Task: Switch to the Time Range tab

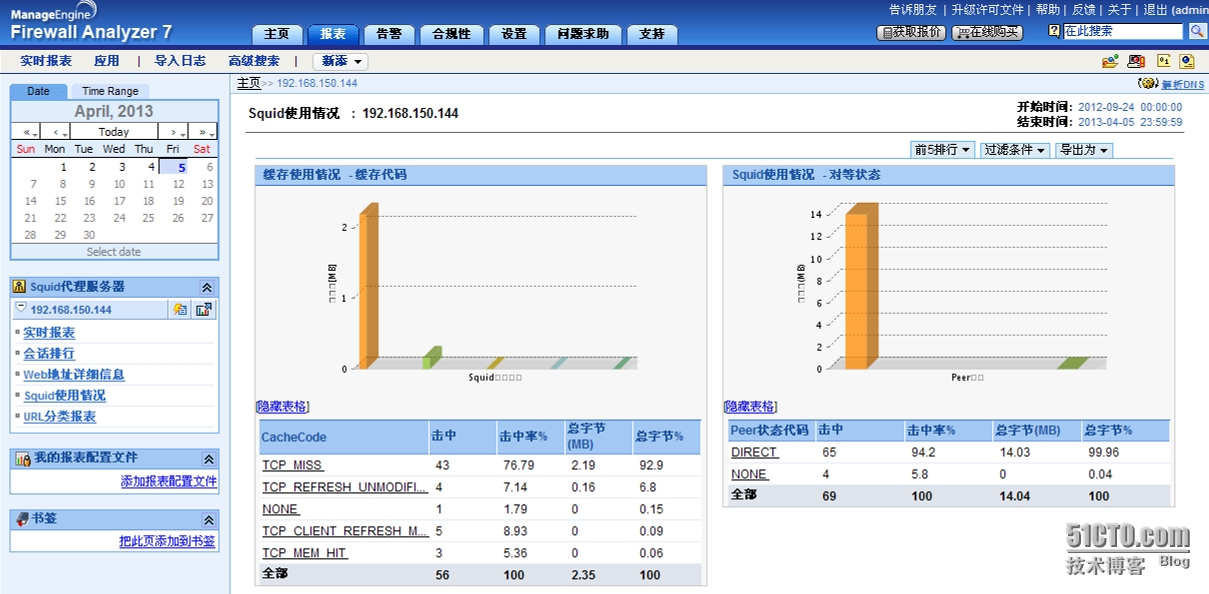Action: tap(110, 91)
